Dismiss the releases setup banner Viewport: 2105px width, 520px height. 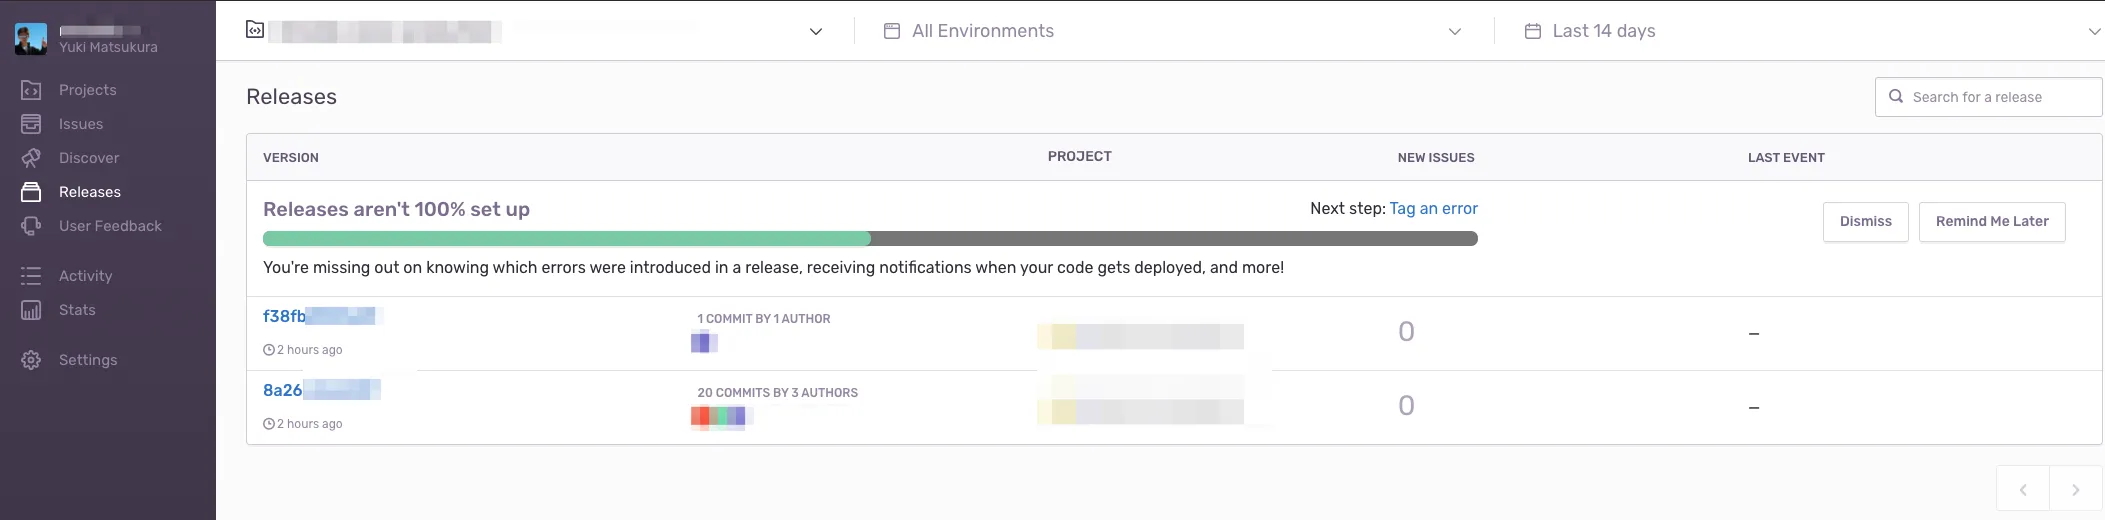pyautogui.click(x=1865, y=221)
